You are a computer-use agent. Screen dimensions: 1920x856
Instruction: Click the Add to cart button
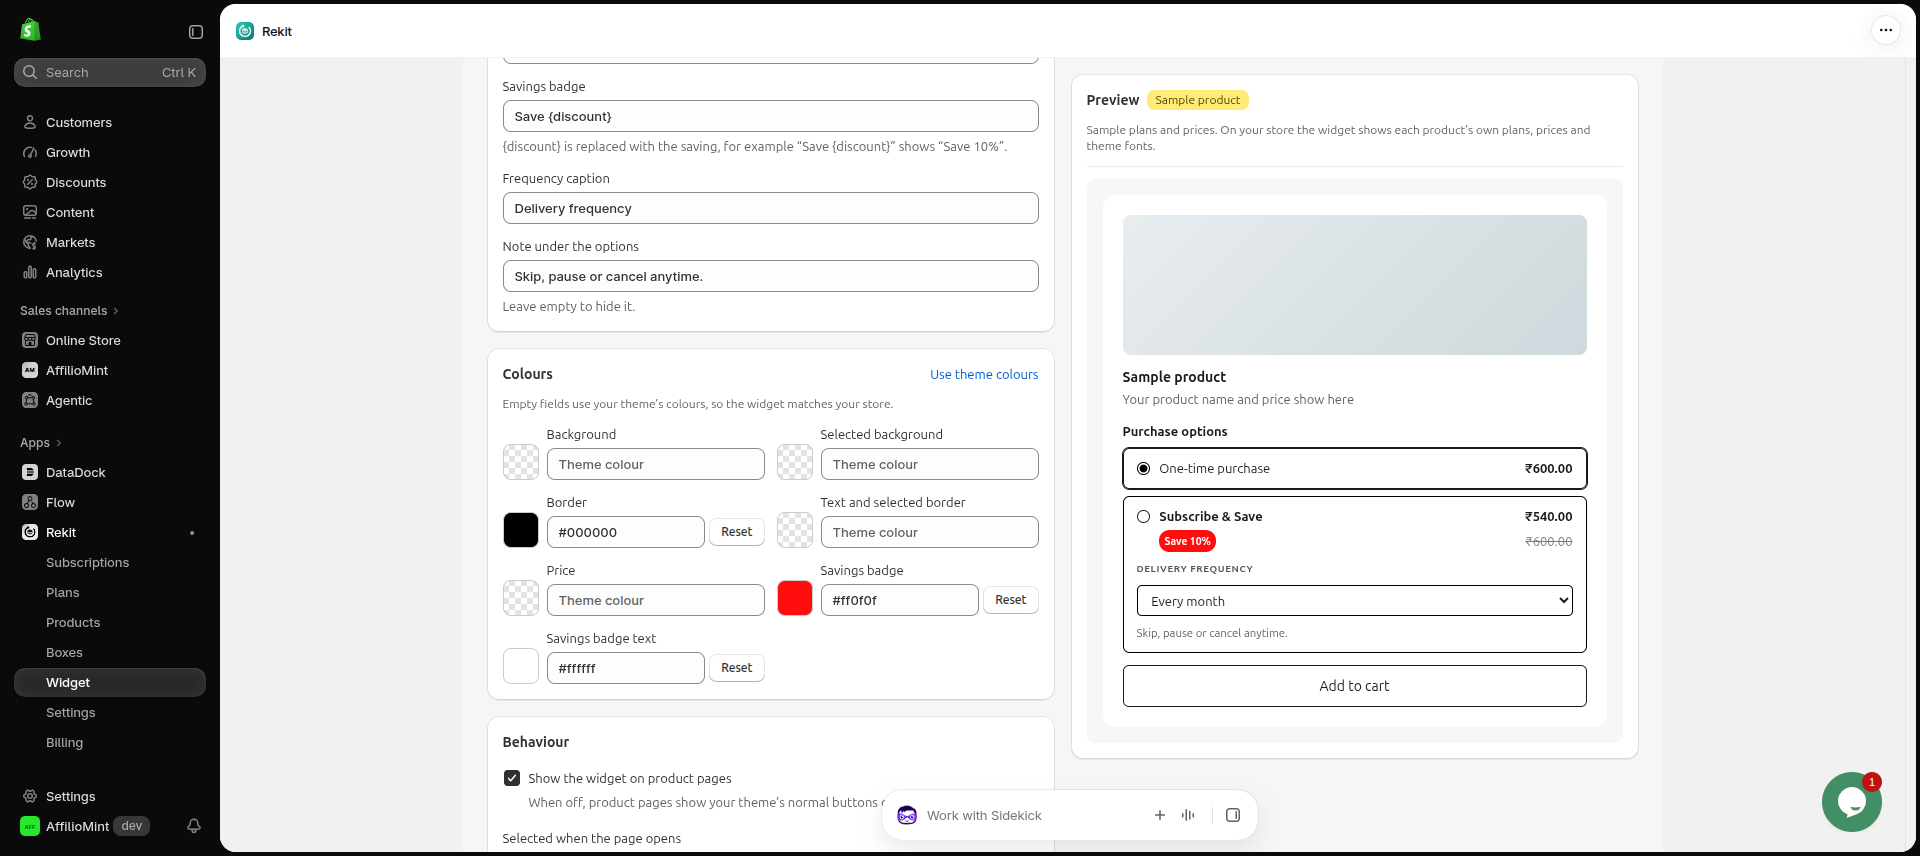tap(1354, 686)
